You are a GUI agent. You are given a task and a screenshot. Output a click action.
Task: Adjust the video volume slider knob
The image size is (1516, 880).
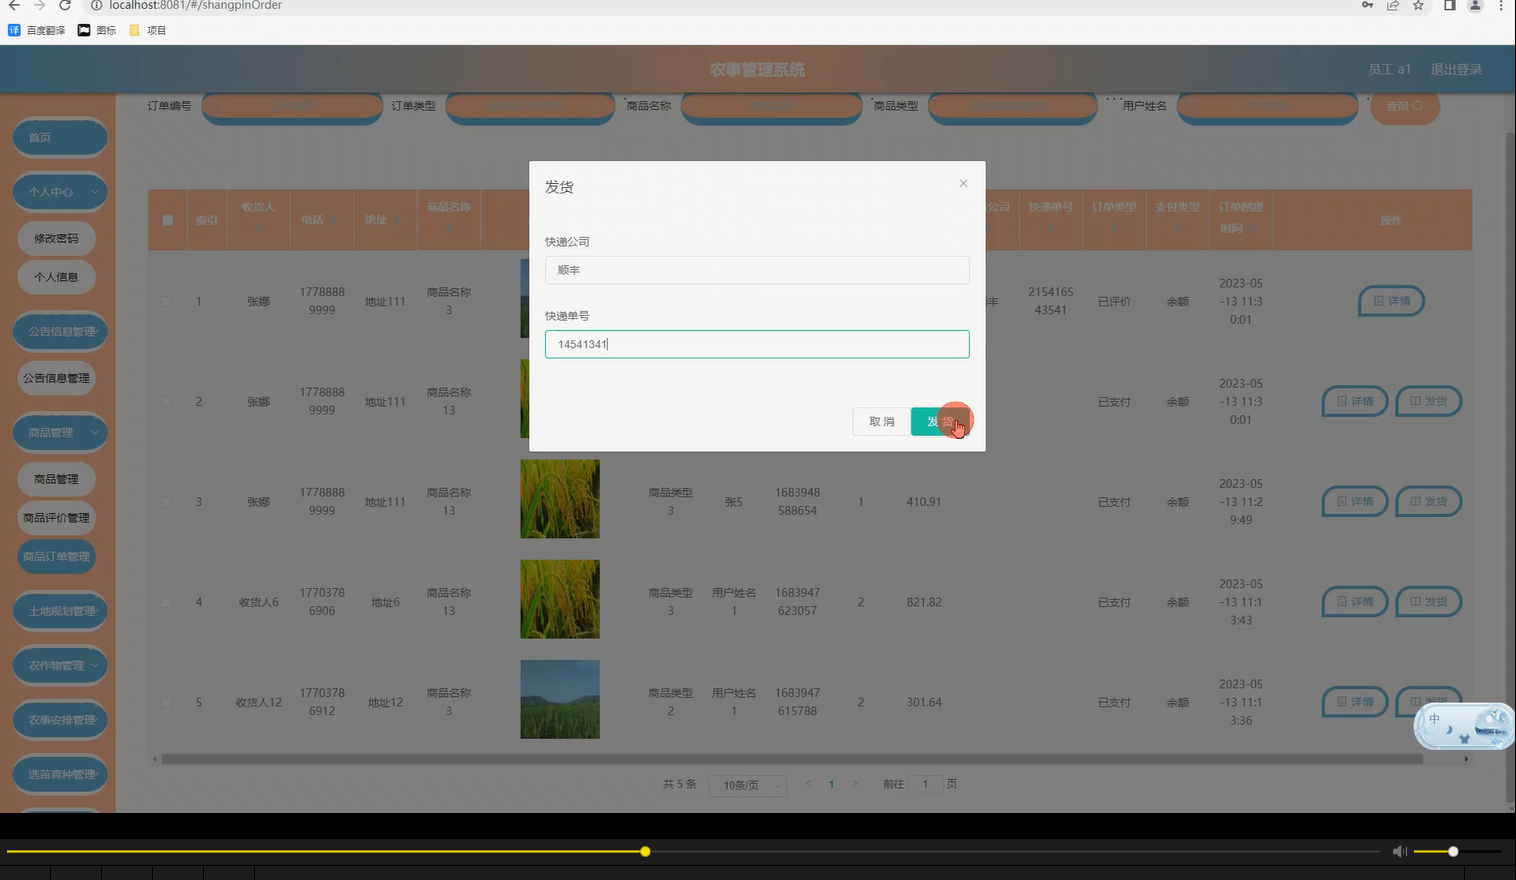pos(1453,851)
